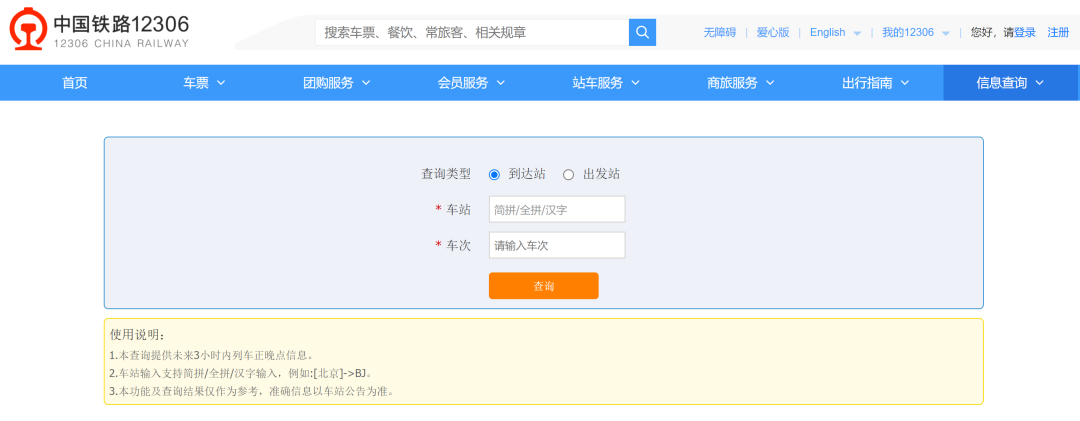Go to the 首页 home tab
Viewport: 1080px width, 421px height.
[x=75, y=83]
